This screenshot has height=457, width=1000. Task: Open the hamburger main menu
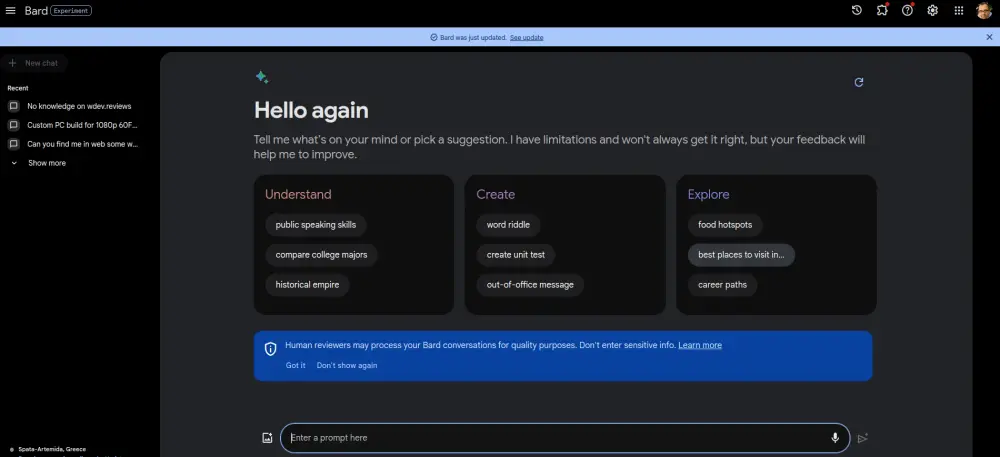click(x=10, y=11)
